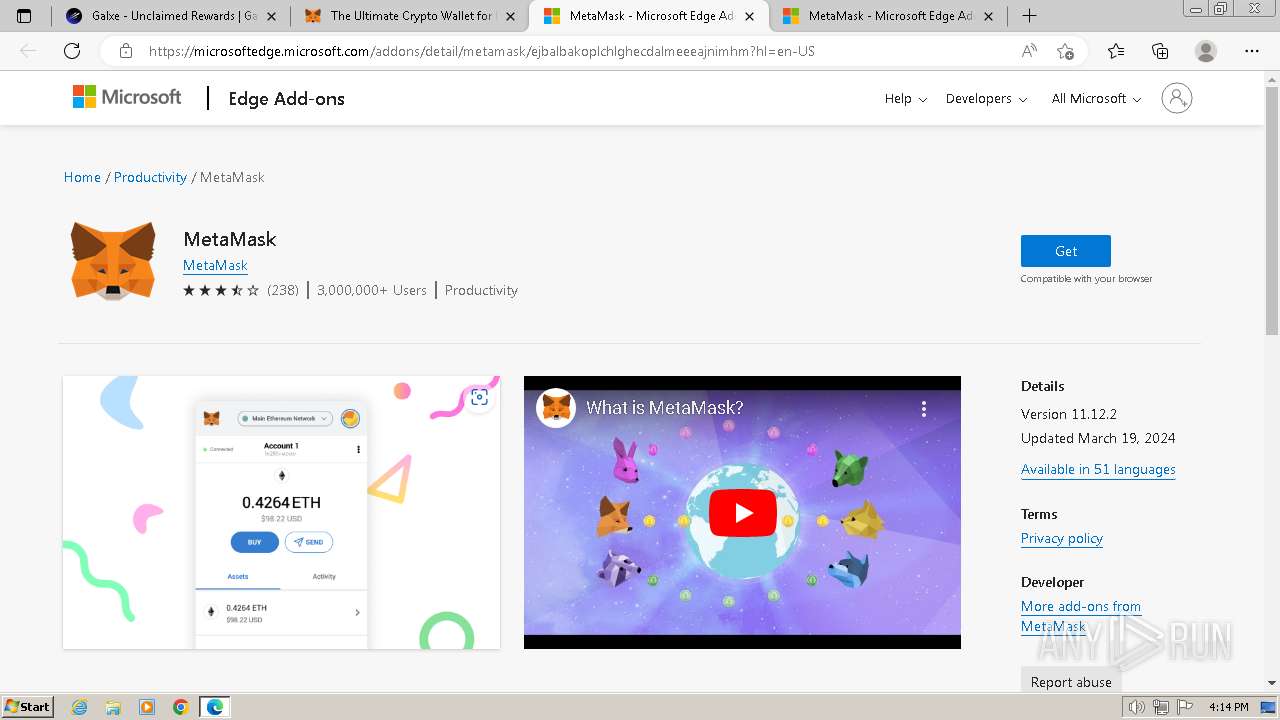Click the browser back arrow

[x=28, y=51]
